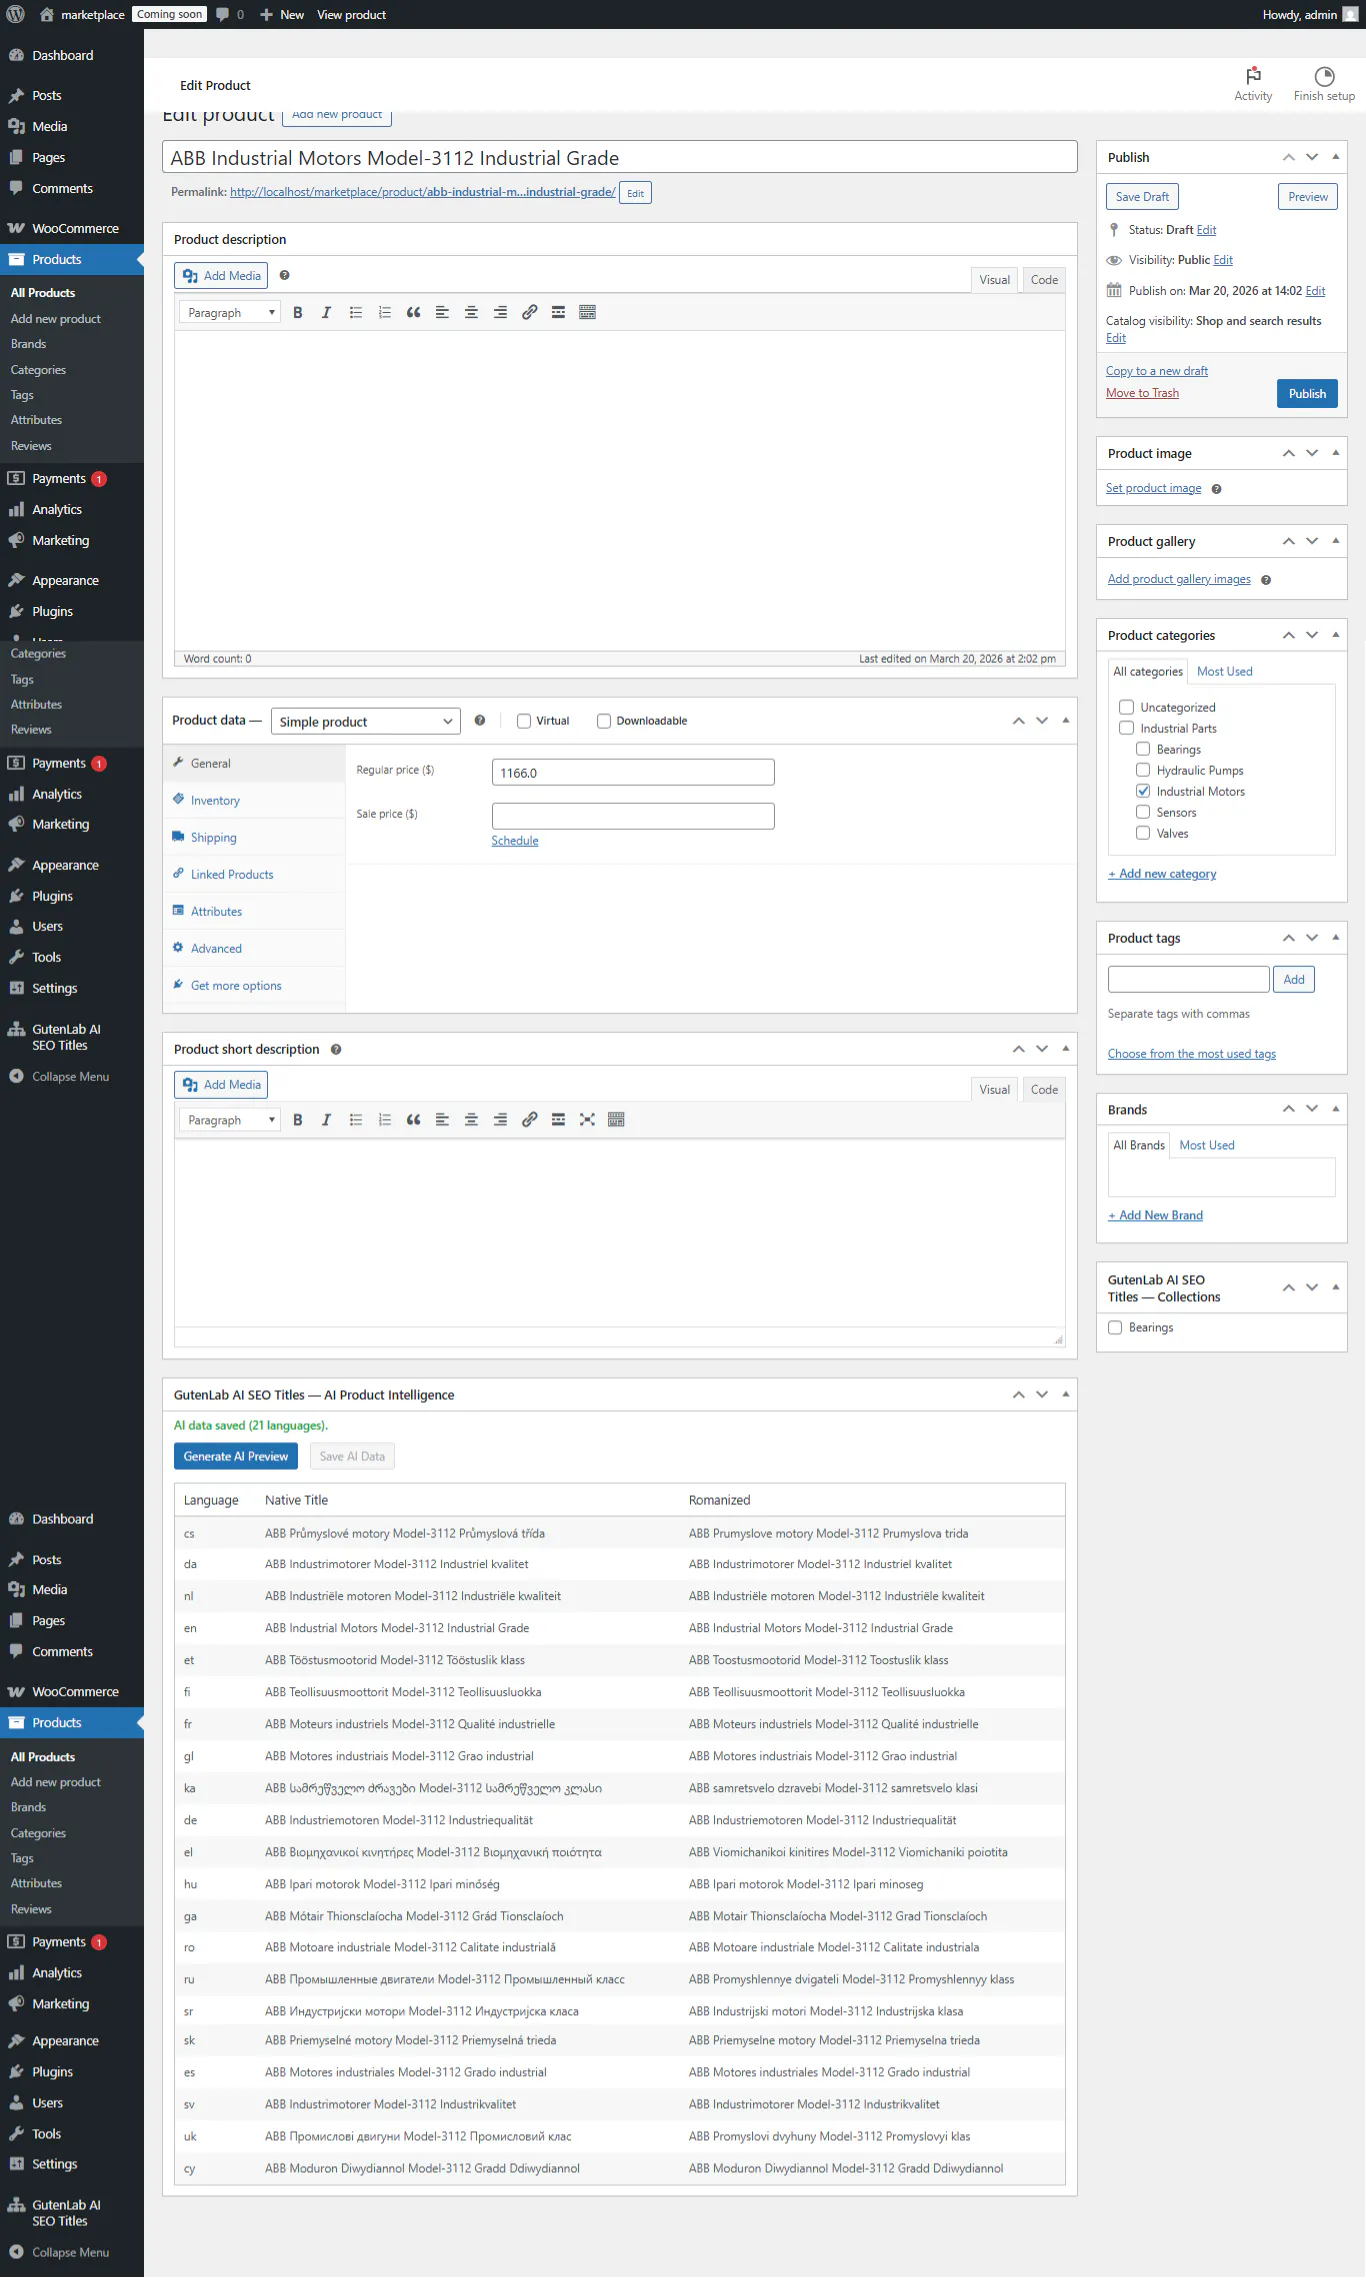
Task: Open the Schedule link under Sale price
Action: coord(514,841)
